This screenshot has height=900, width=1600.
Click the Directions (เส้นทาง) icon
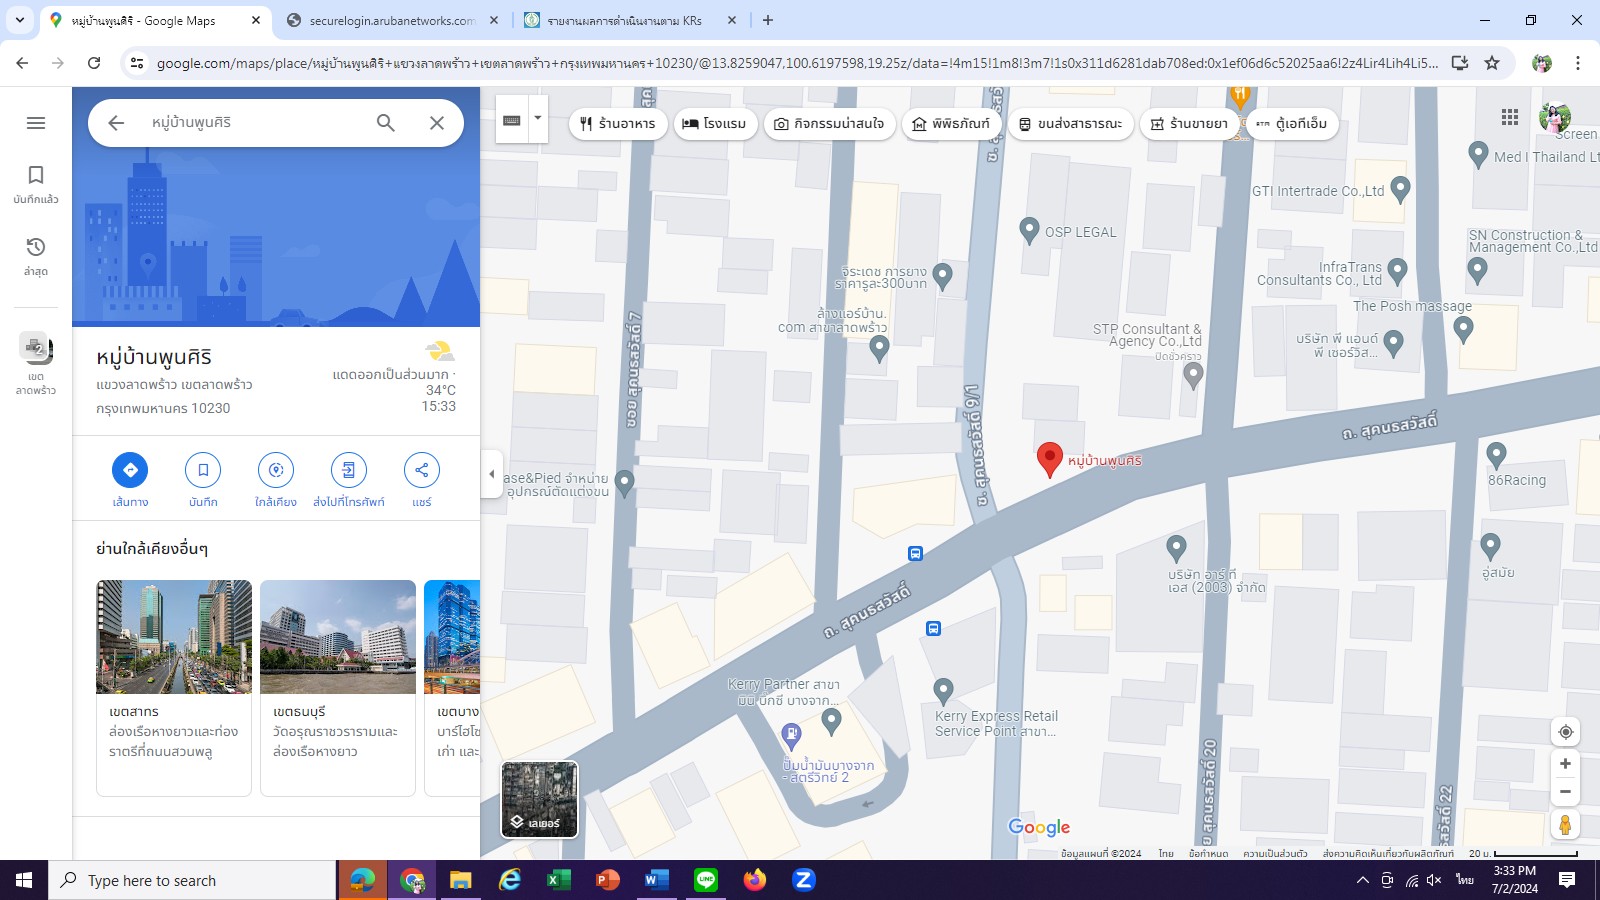point(130,470)
